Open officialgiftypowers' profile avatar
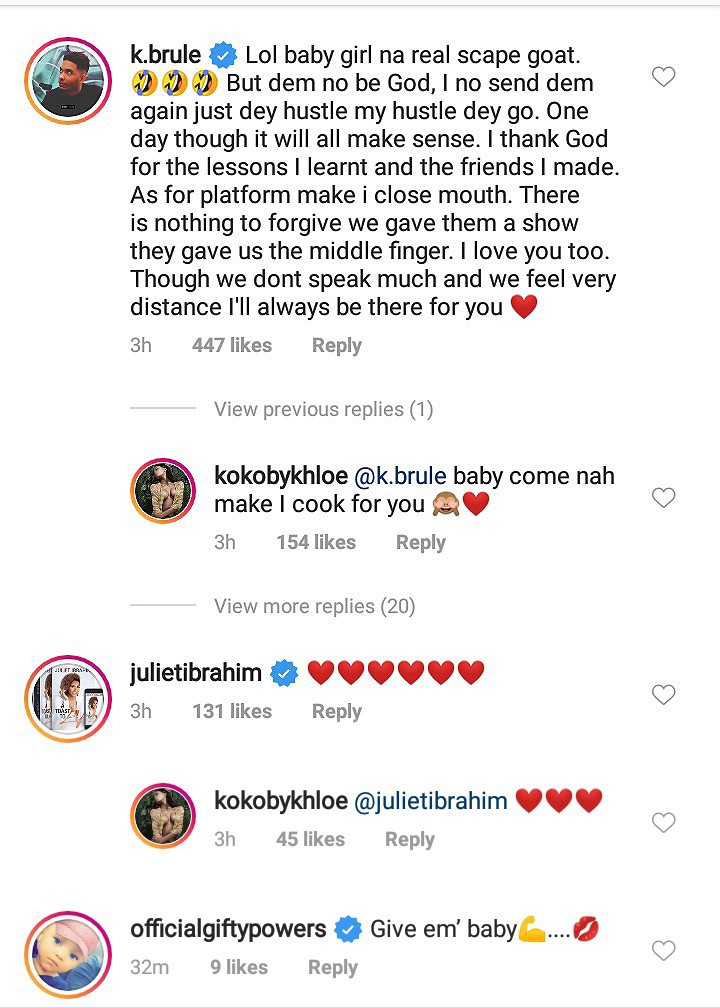The image size is (720, 1008). coord(67,955)
